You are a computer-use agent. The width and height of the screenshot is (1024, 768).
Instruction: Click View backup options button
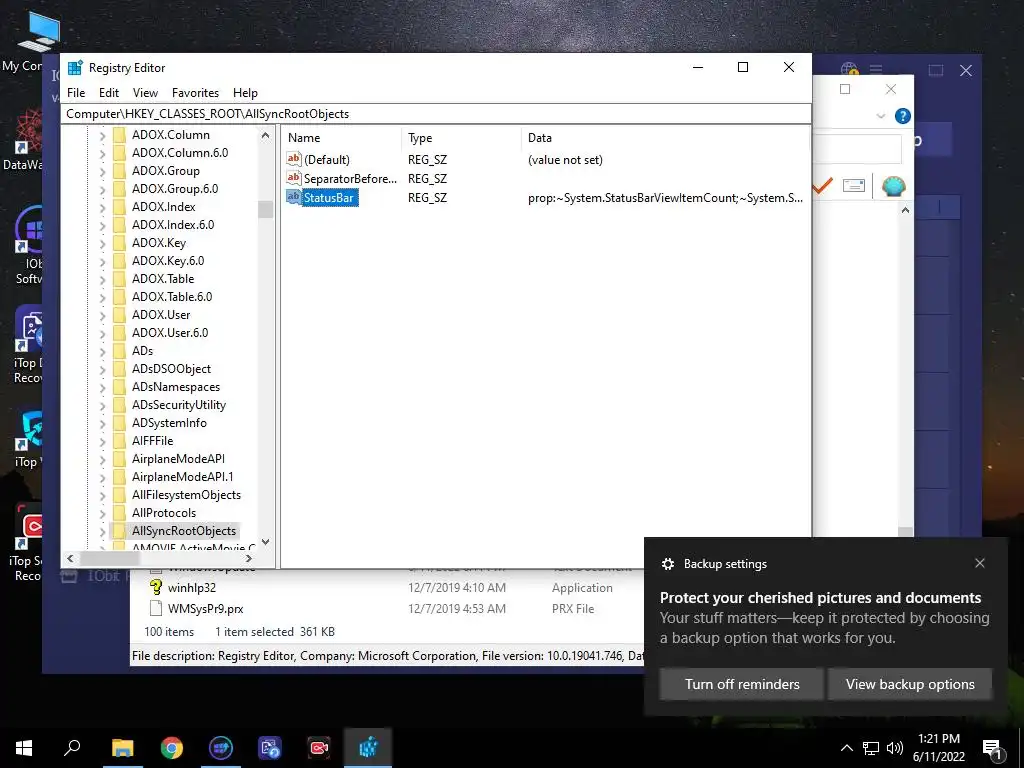point(910,684)
